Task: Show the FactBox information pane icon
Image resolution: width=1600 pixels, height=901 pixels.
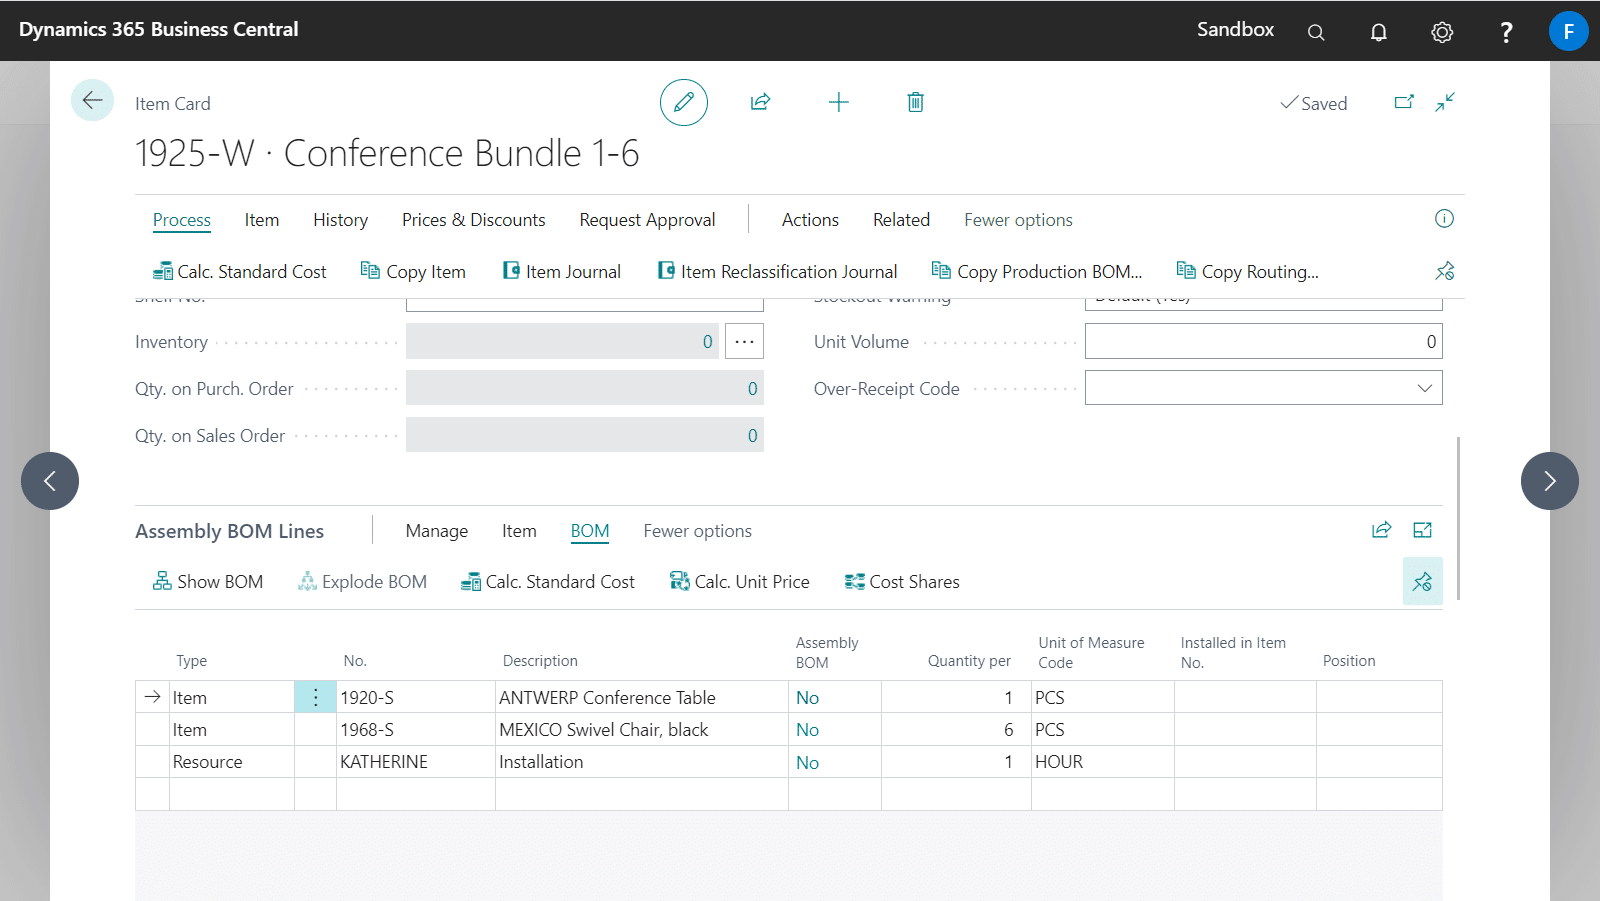Action: 1444,219
